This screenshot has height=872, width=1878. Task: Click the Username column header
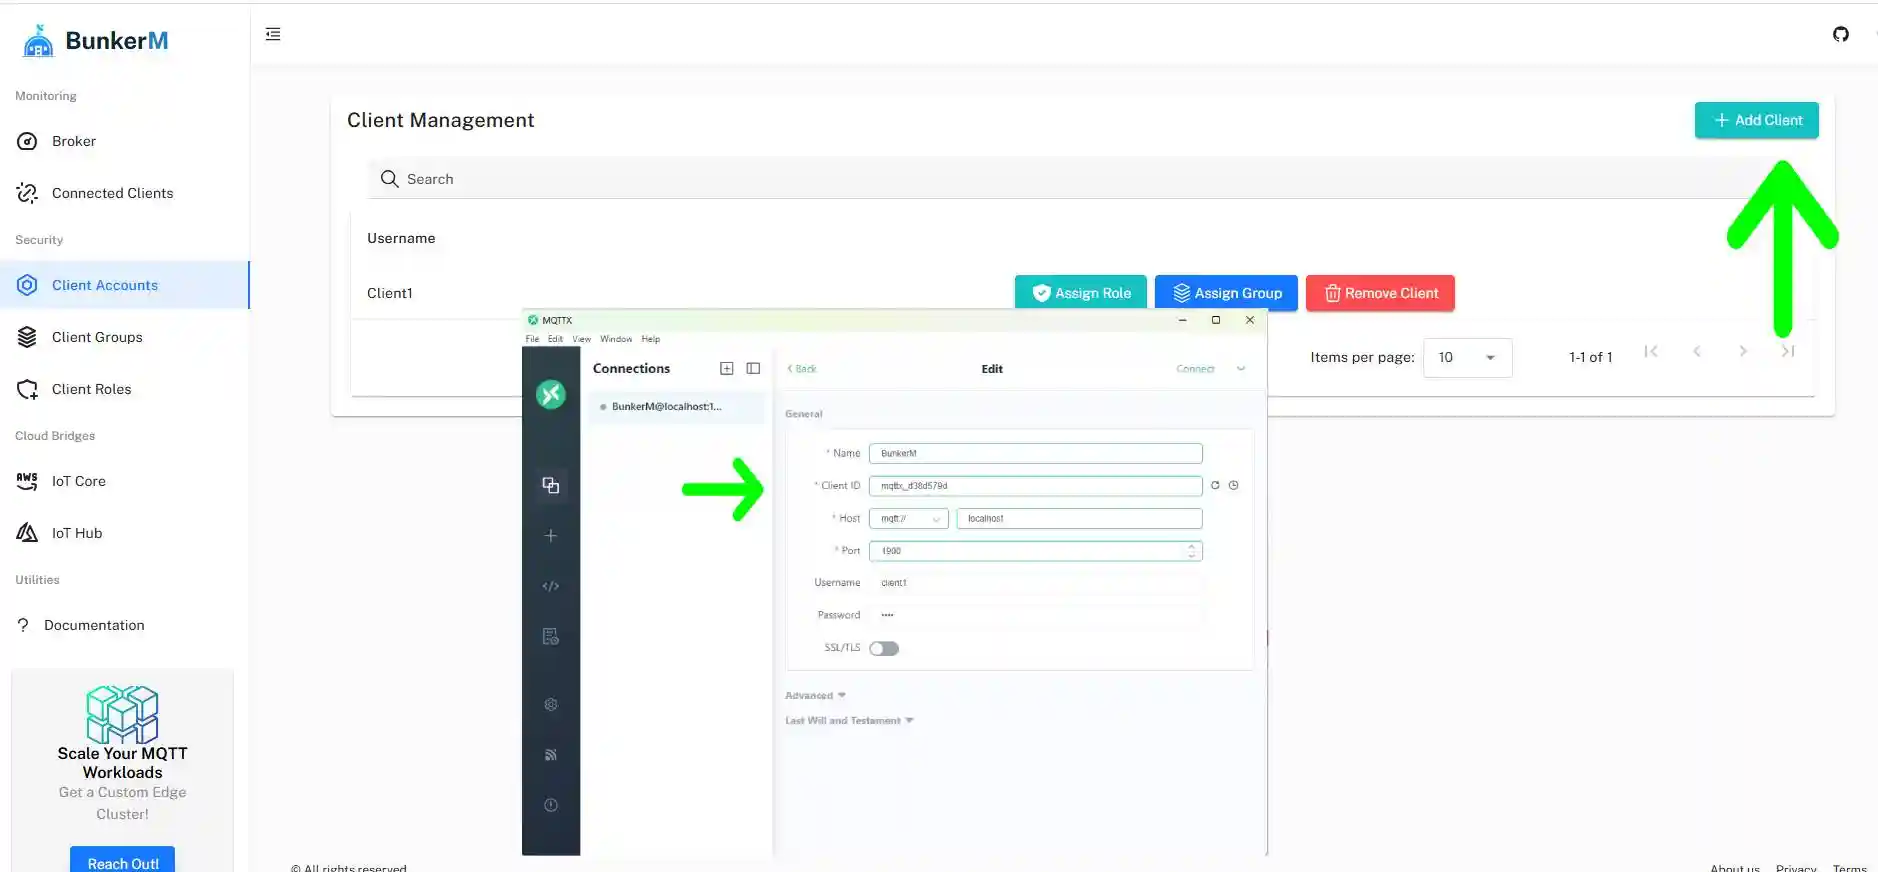pos(401,238)
